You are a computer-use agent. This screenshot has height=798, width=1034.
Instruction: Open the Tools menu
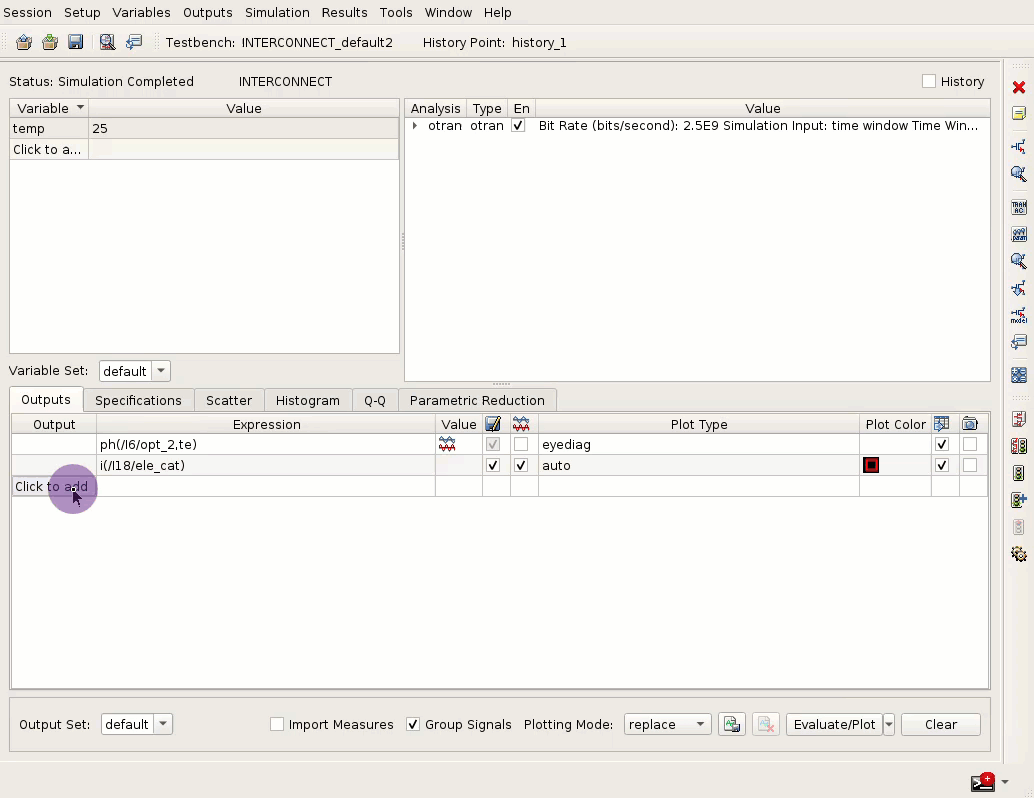(x=396, y=13)
